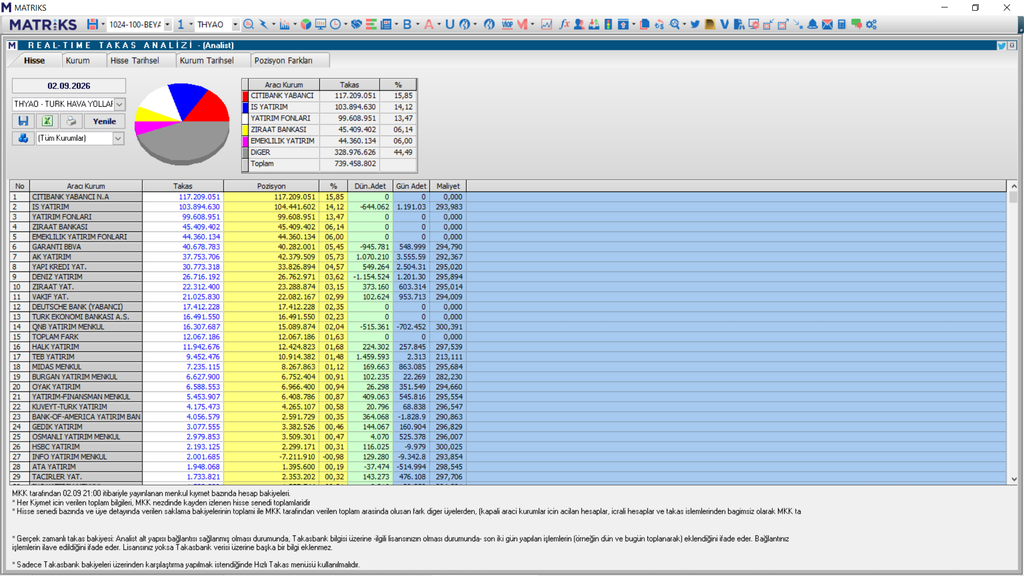
Task: Open the 1024-100-BEYA layout dropdown
Action: pyautogui.click(x=167, y=24)
